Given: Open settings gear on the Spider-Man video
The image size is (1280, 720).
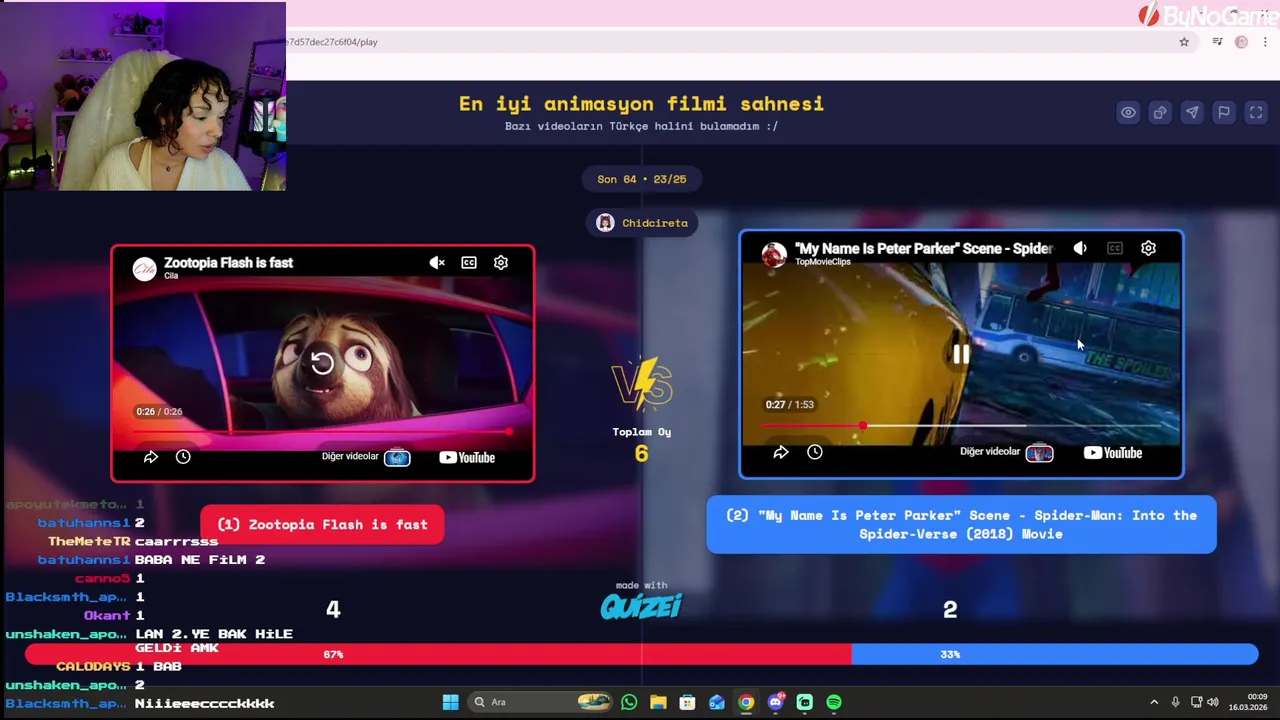Looking at the screenshot, I should click(x=1148, y=248).
